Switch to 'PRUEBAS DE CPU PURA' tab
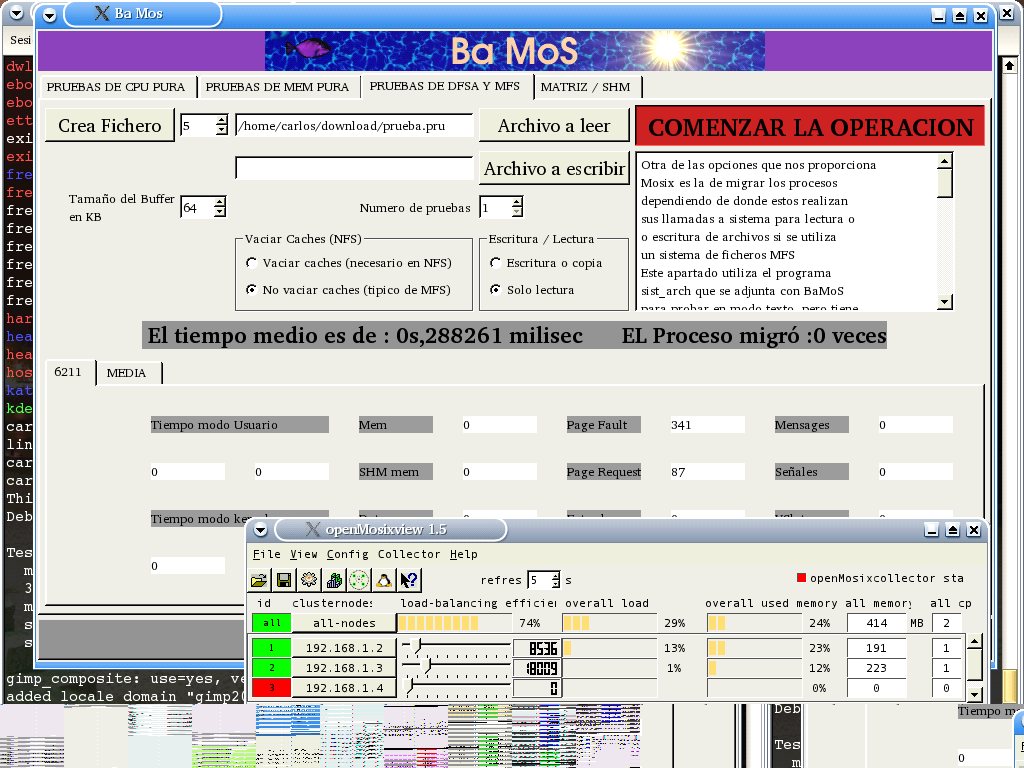The image size is (1024, 768). (x=116, y=87)
